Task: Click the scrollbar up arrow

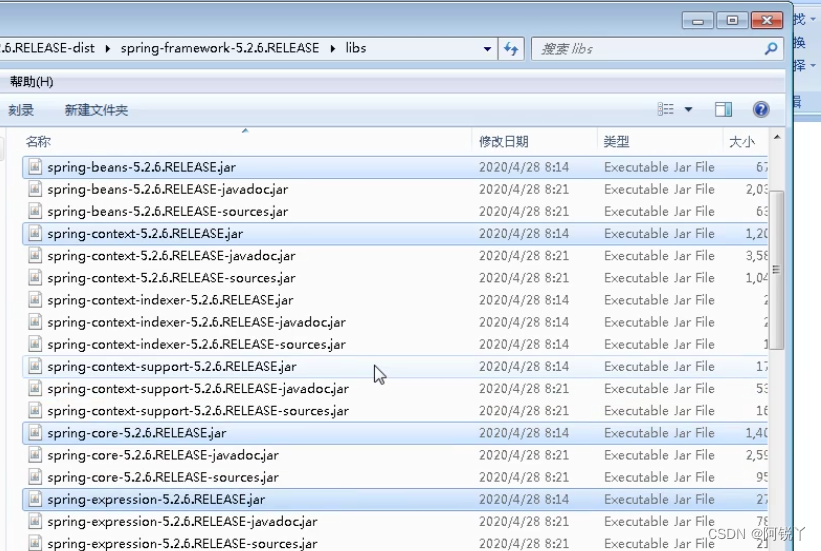Action: (777, 137)
